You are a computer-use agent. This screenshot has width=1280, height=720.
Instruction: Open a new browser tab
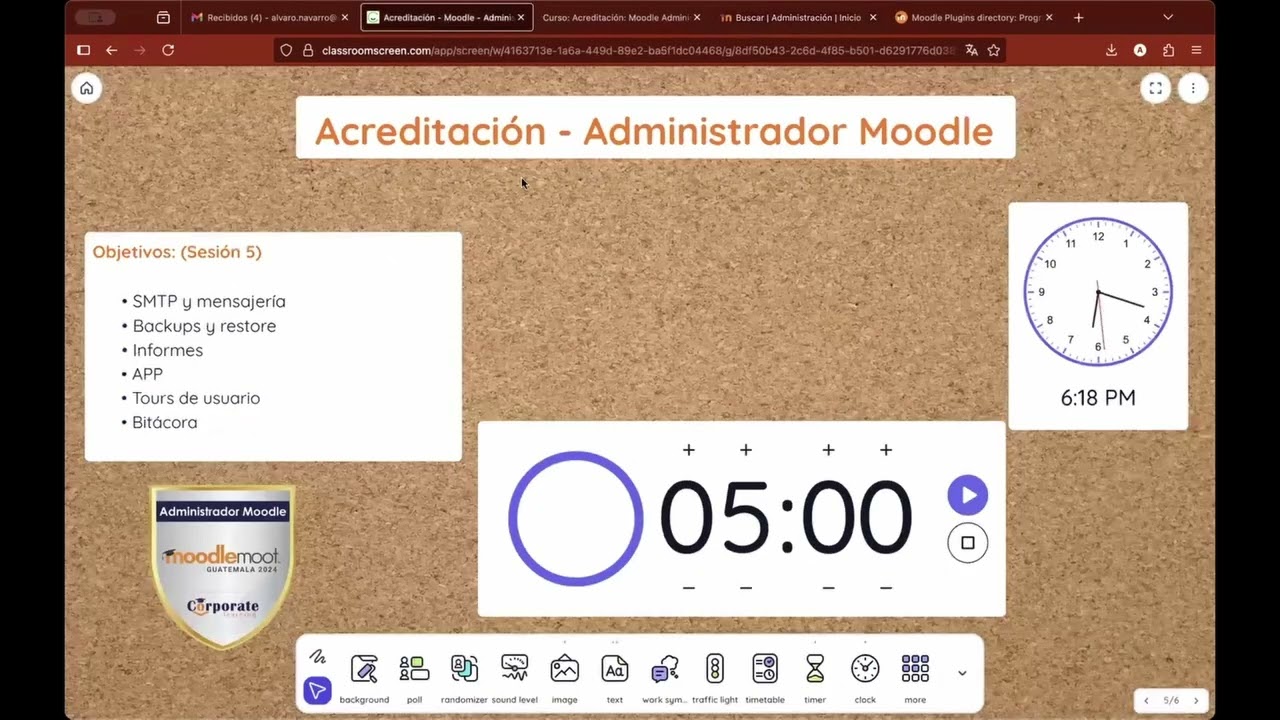click(1078, 18)
